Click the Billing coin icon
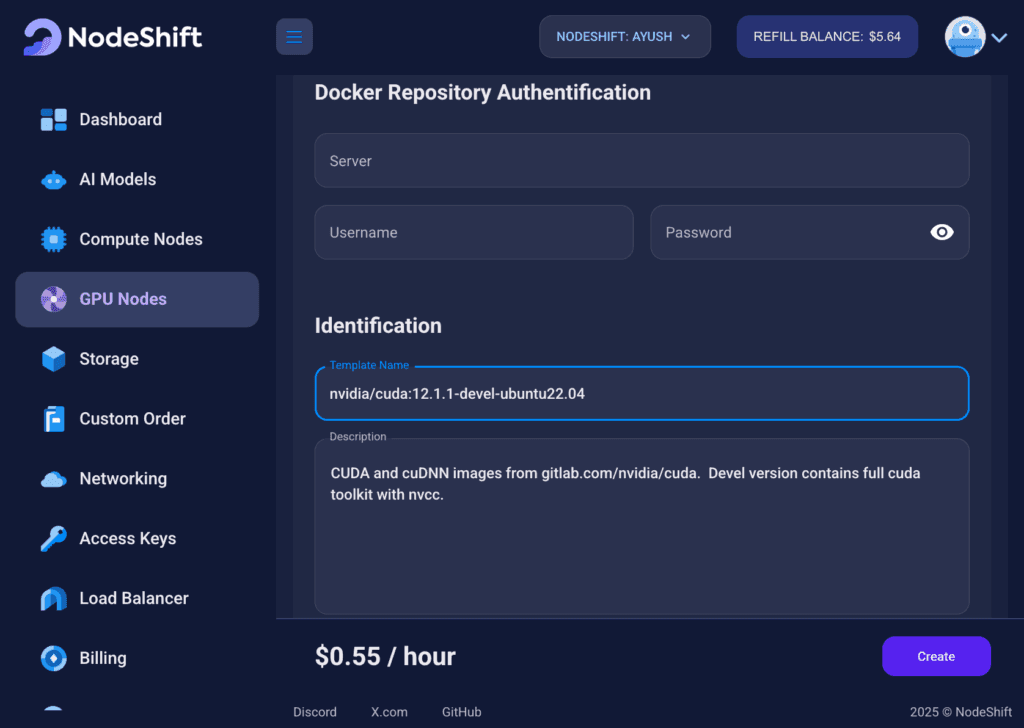 coord(54,658)
